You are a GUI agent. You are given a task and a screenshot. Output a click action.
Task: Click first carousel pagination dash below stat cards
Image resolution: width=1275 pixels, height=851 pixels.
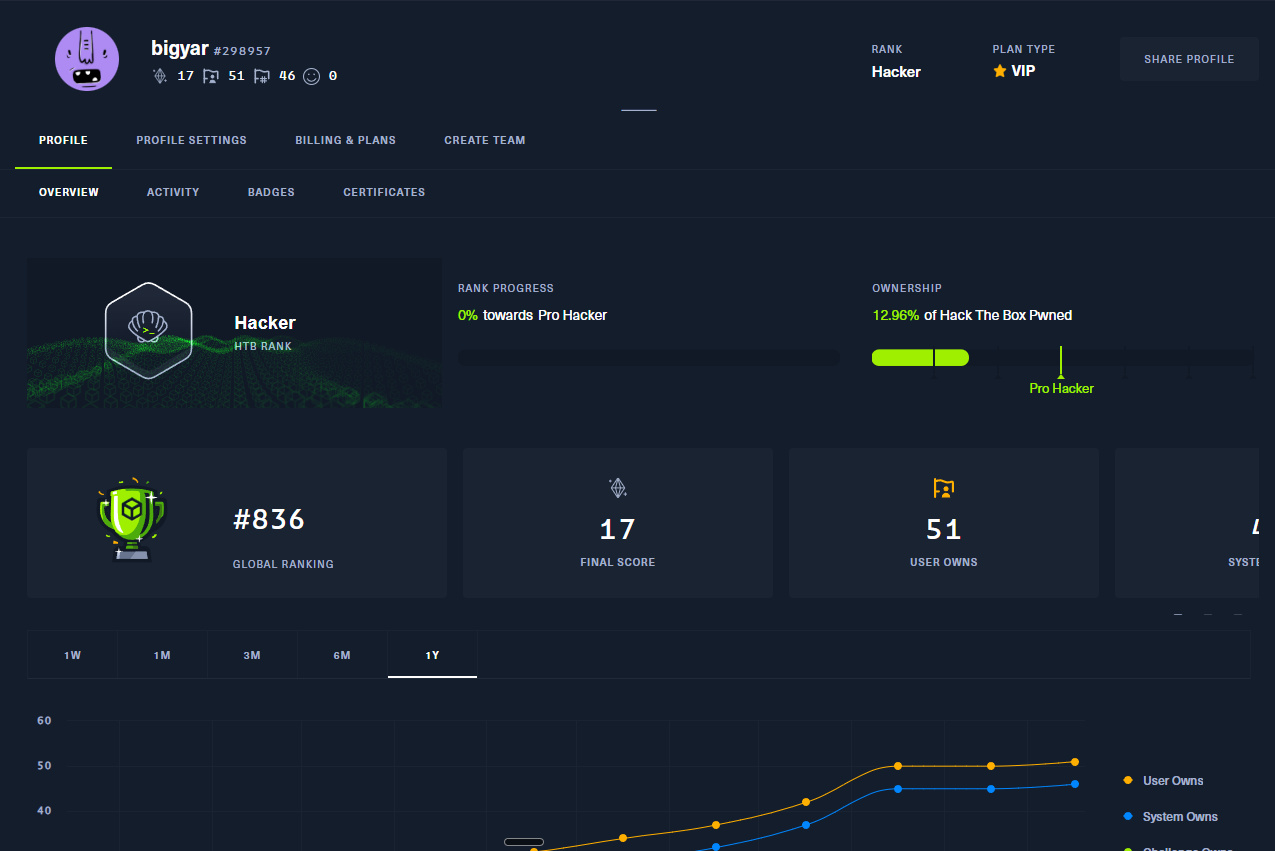point(1178,615)
